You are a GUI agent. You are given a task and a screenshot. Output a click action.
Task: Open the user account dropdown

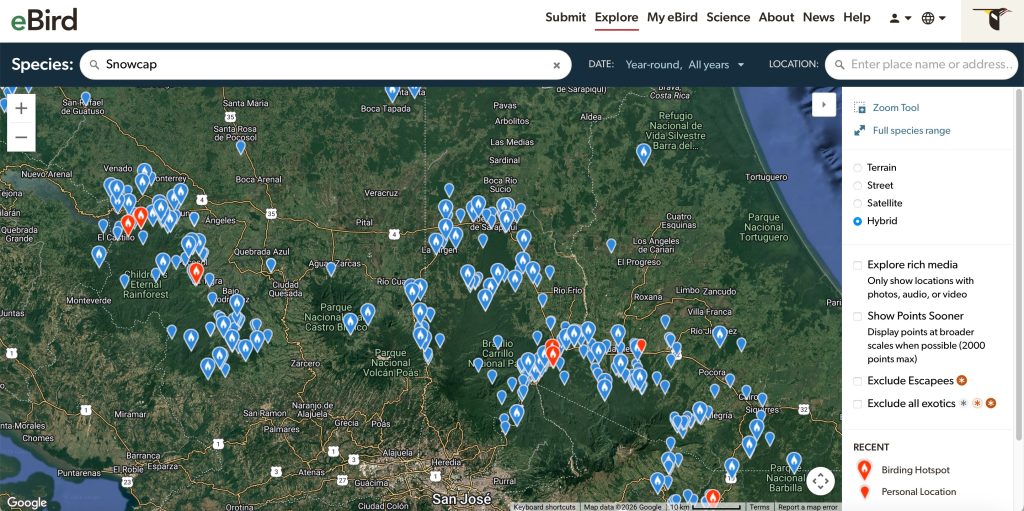coord(900,18)
